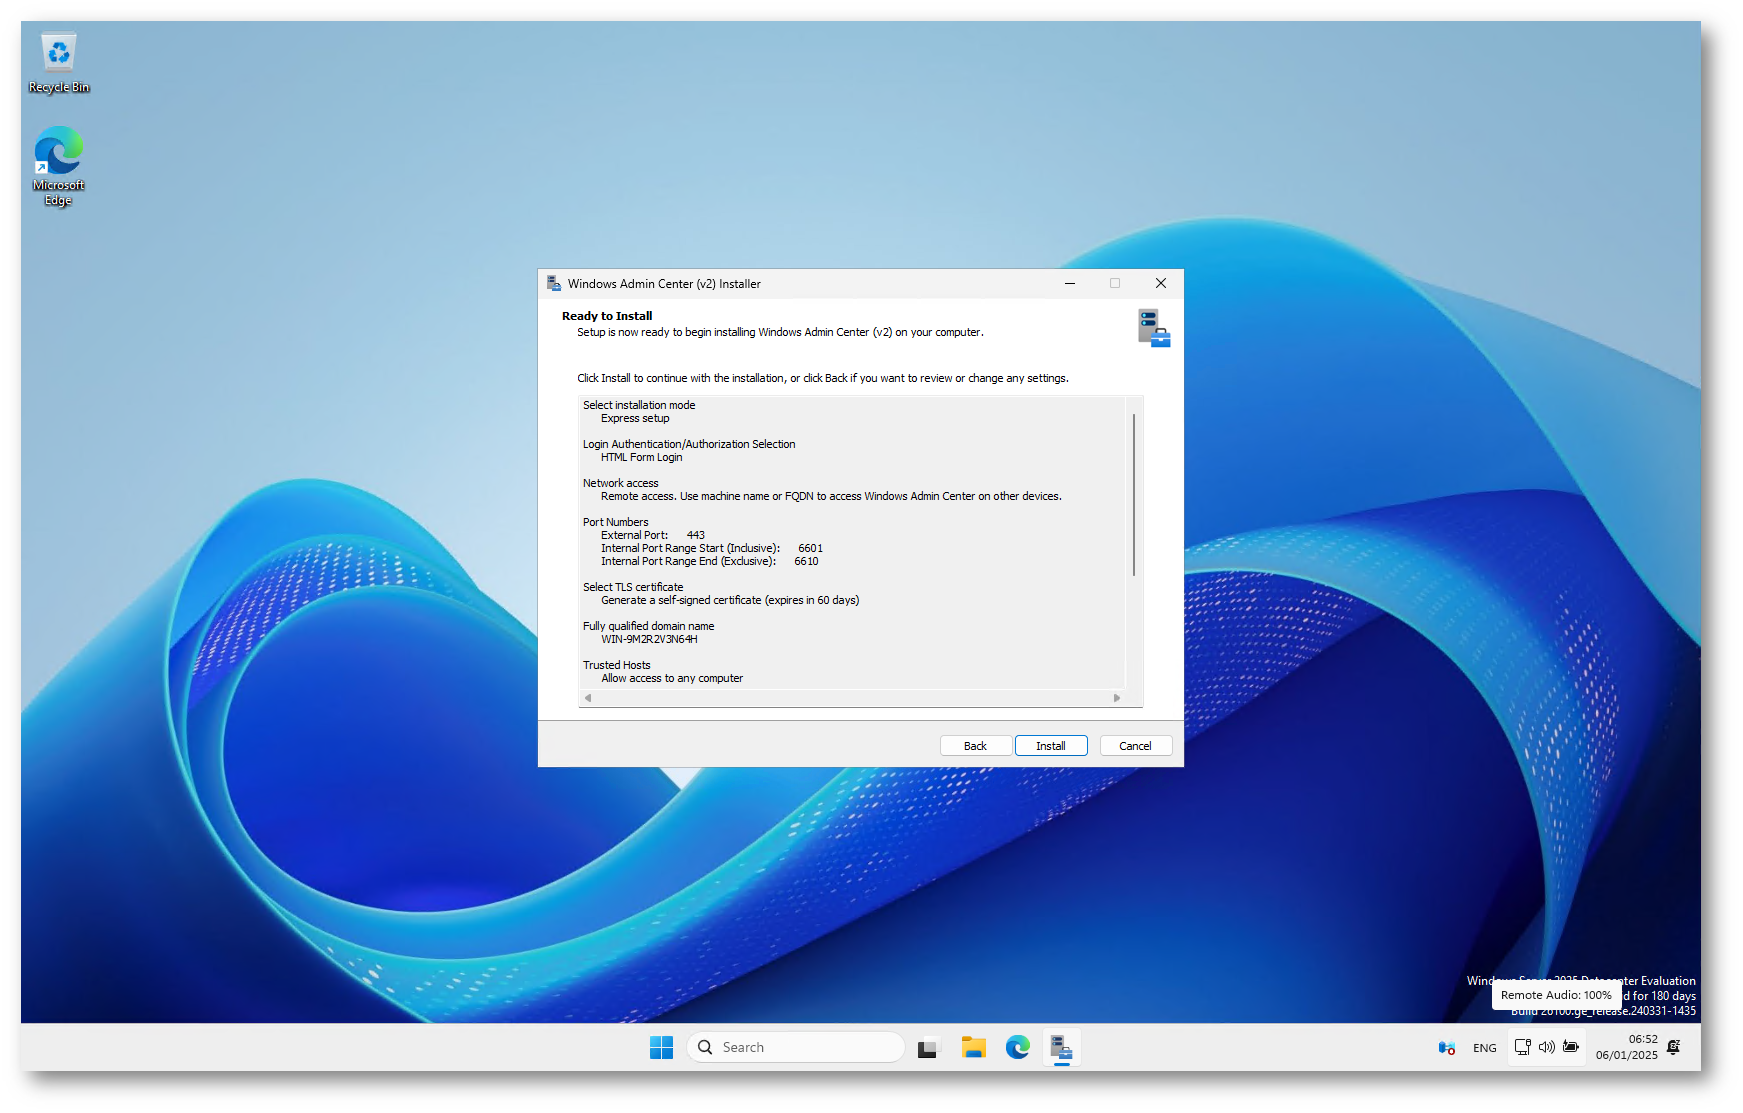
Task: Click the 'External Port: 443' line
Action: tap(653, 536)
